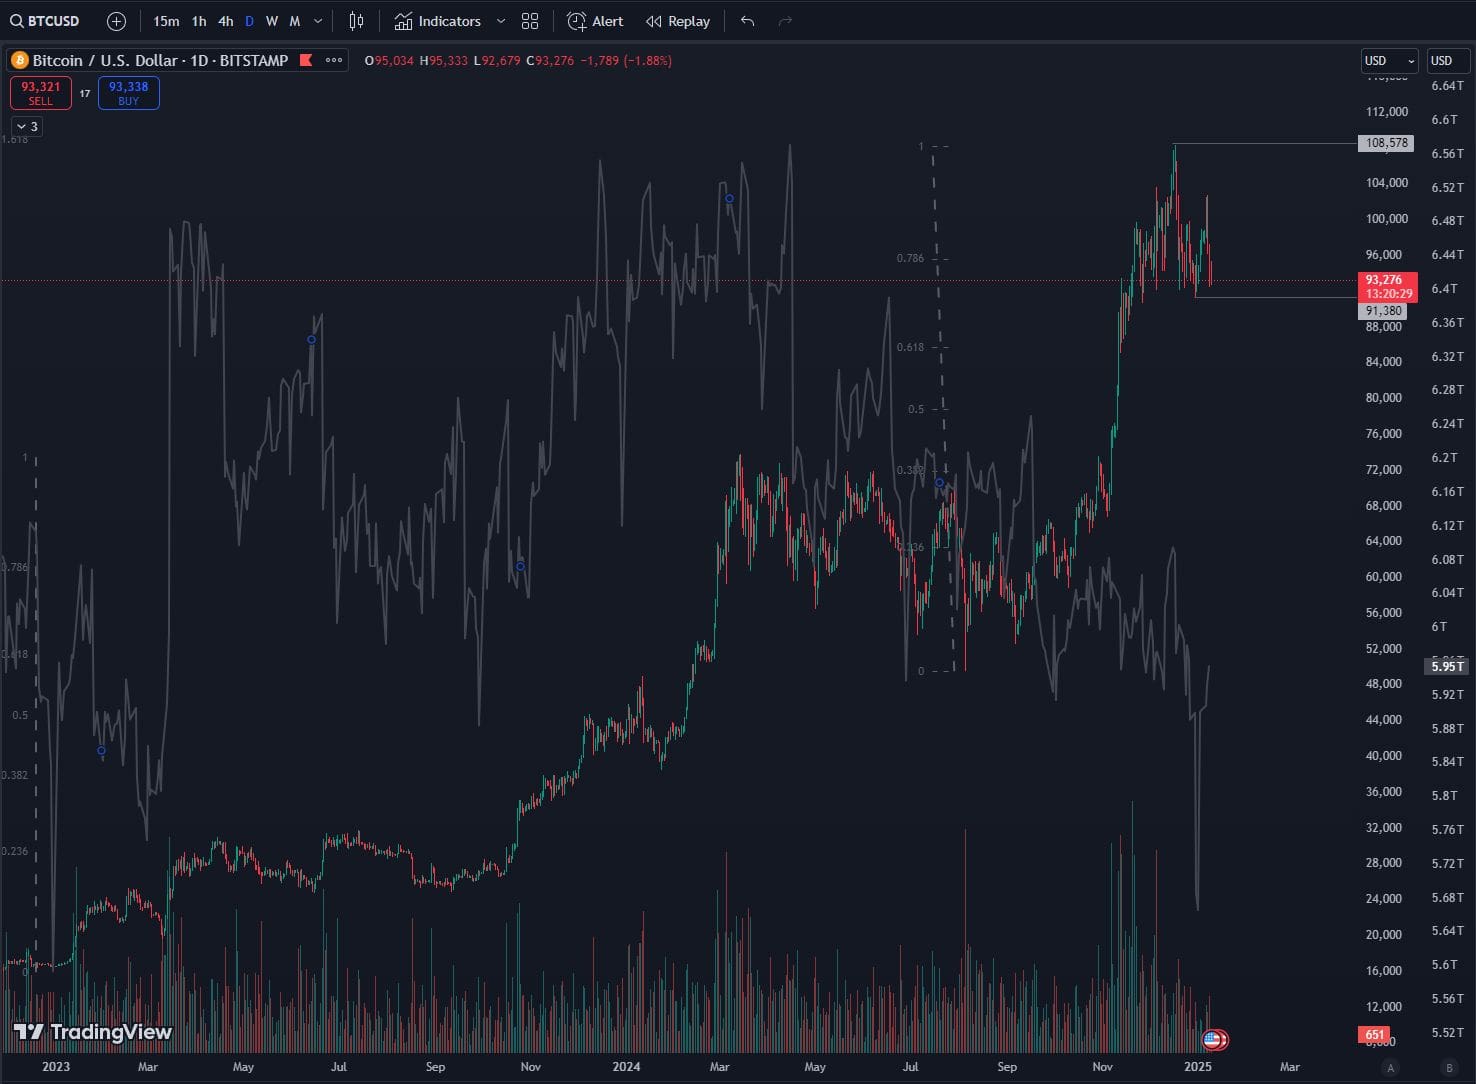Click the current price 93,276 label

pos(1387,287)
